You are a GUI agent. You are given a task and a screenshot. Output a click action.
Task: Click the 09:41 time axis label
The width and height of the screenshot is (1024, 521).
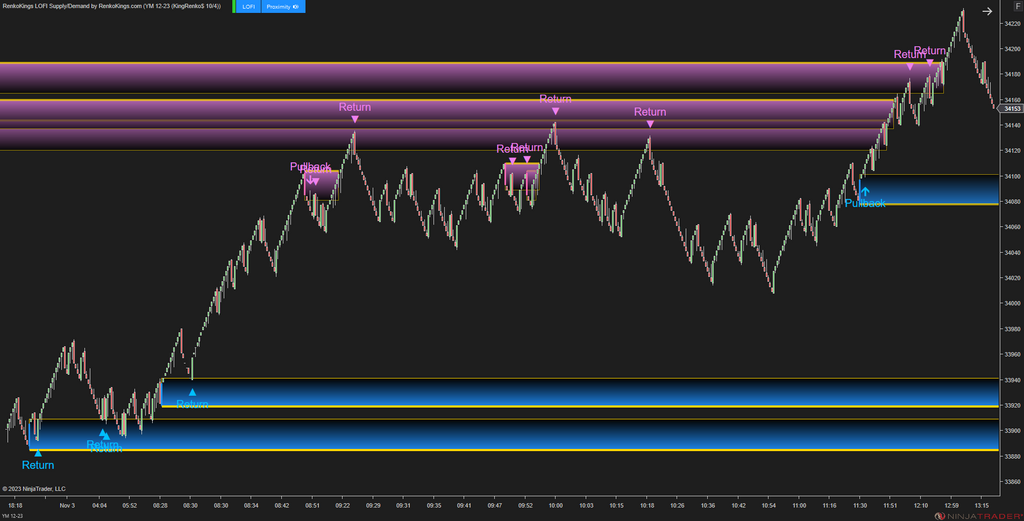click(464, 505)
